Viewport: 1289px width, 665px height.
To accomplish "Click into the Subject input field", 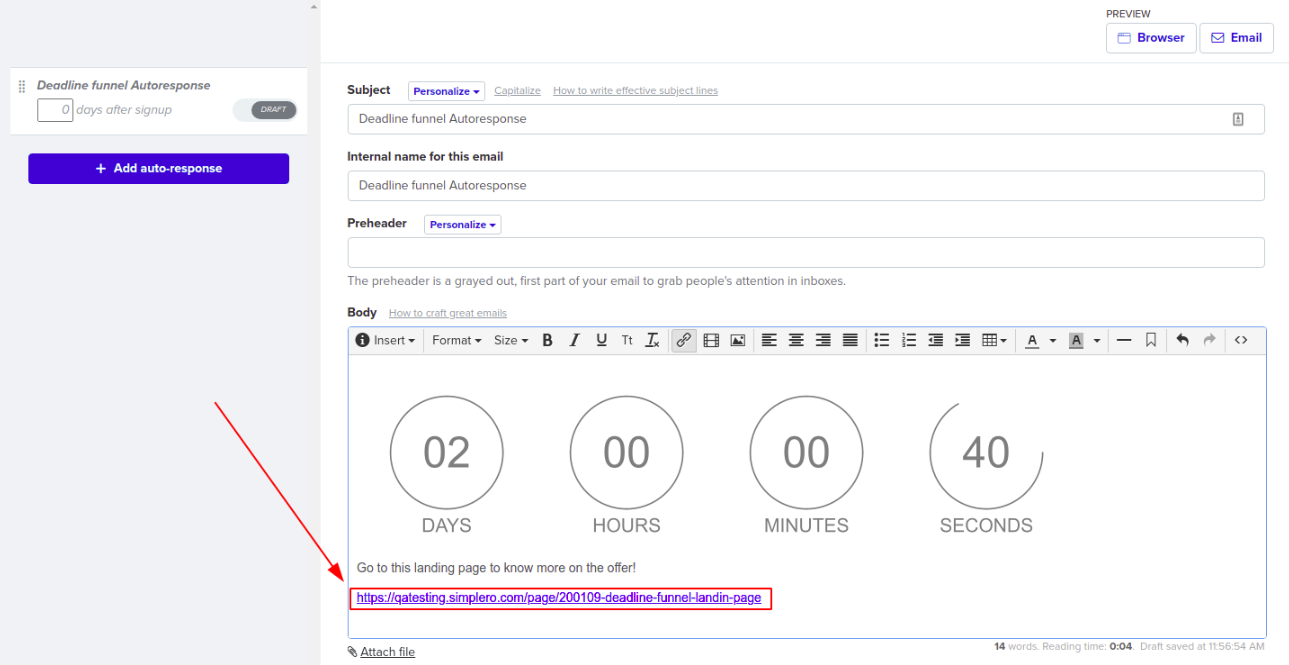I will 806,119.
